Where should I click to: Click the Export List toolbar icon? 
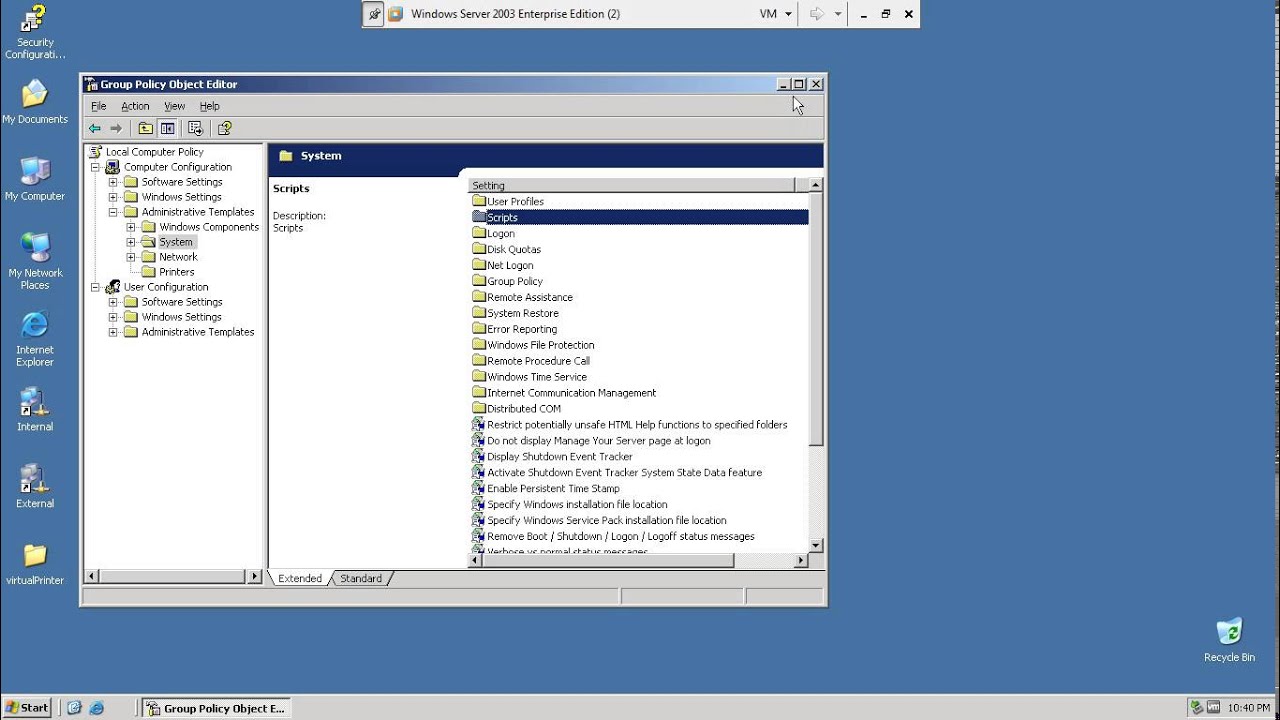click(195, 128)
